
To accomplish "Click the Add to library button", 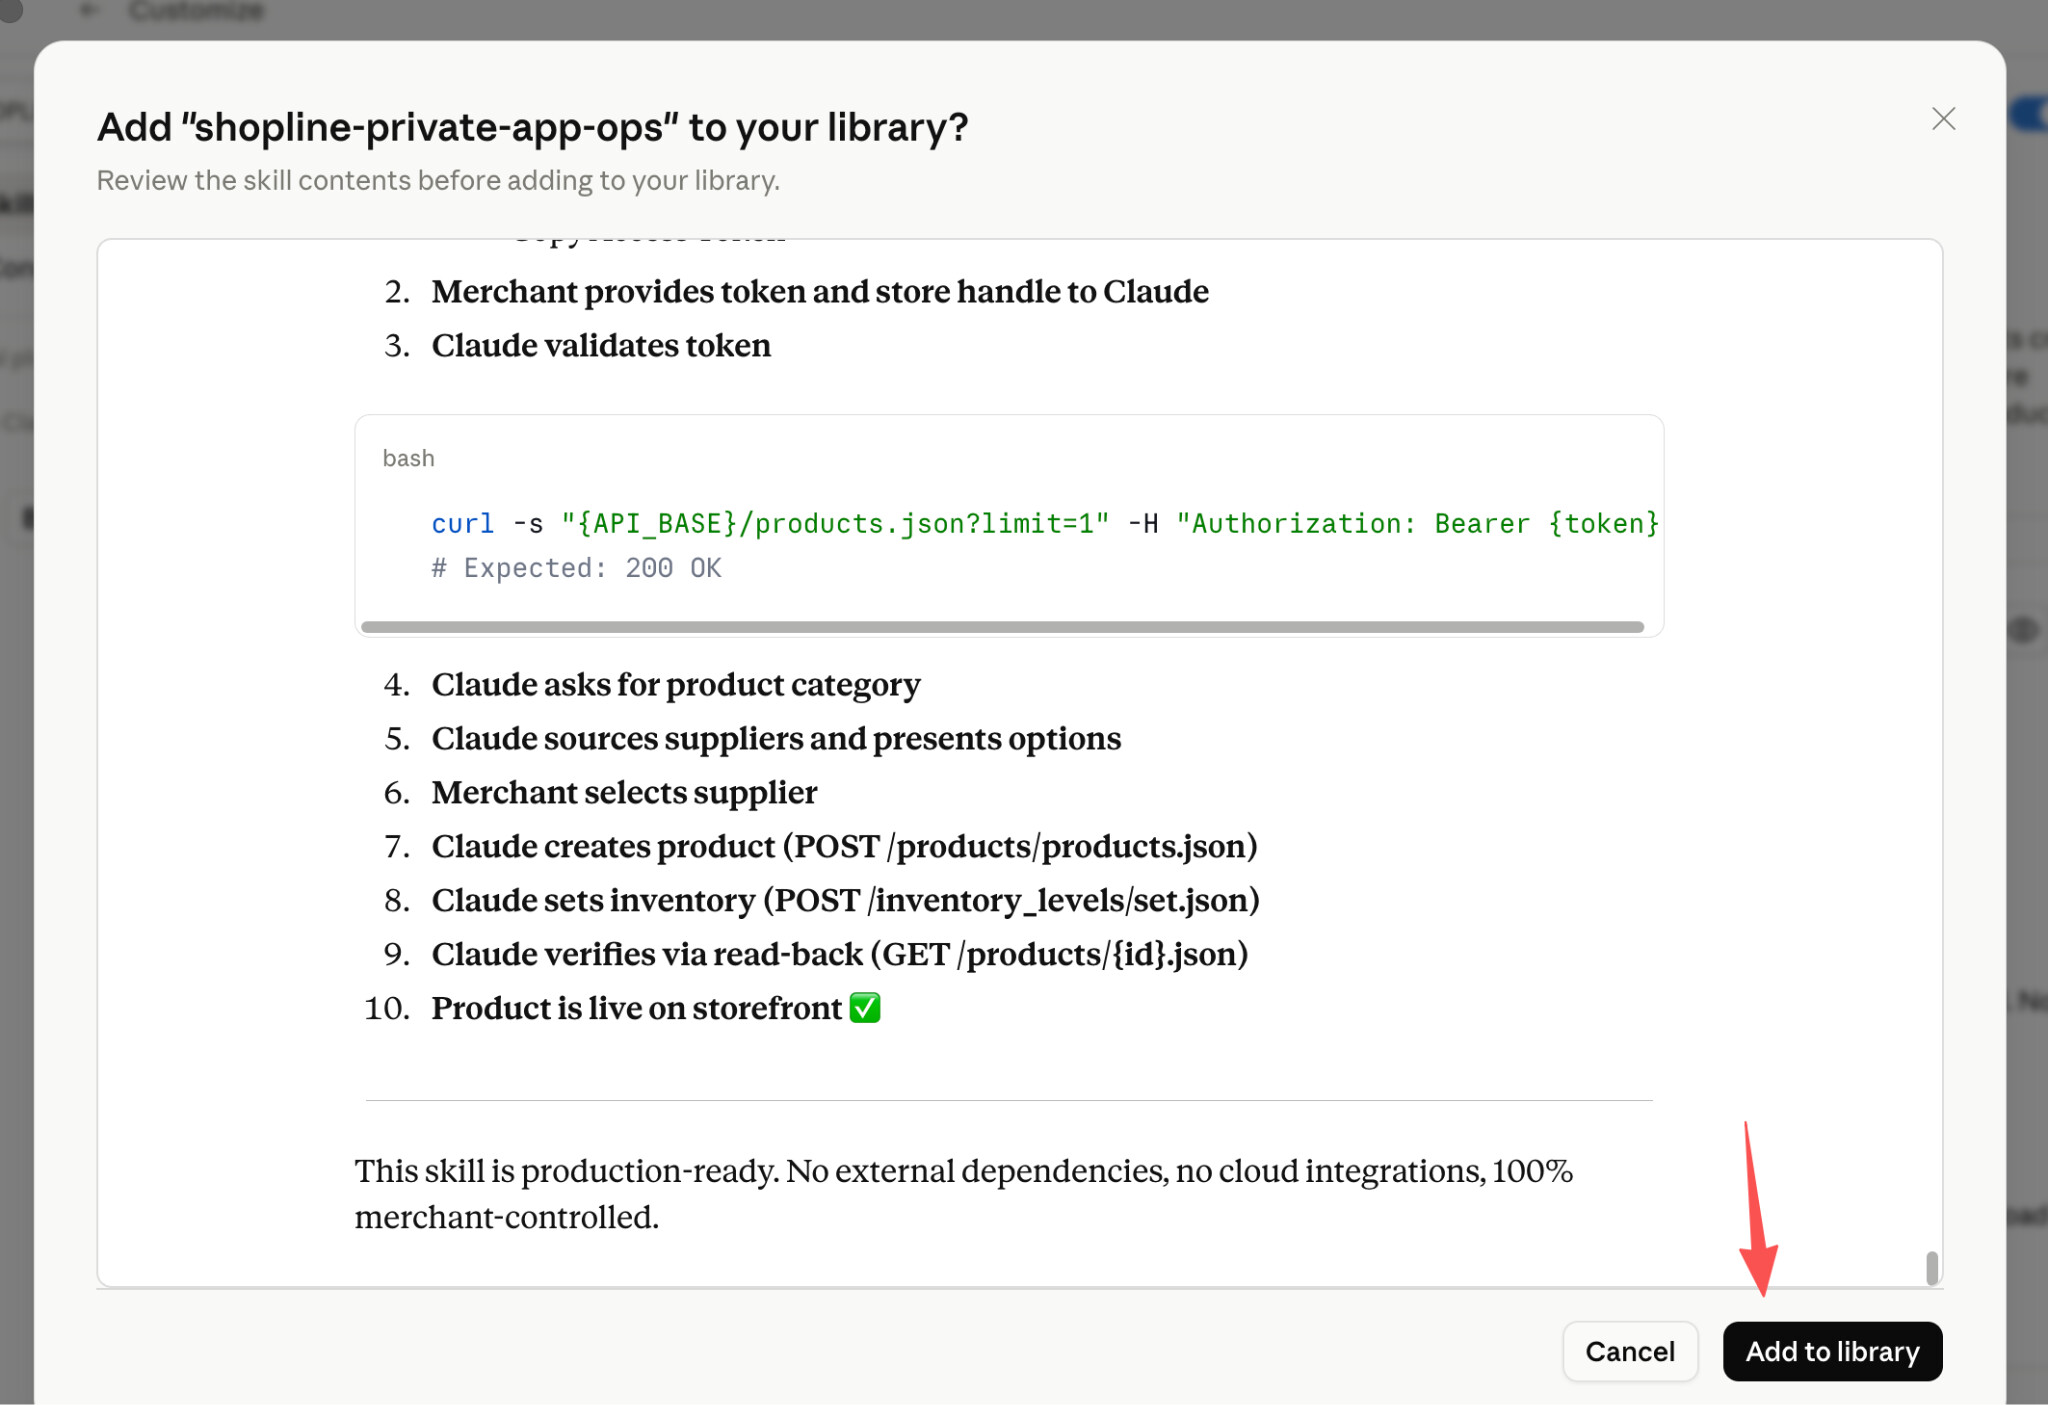I will [1832, 1351].
